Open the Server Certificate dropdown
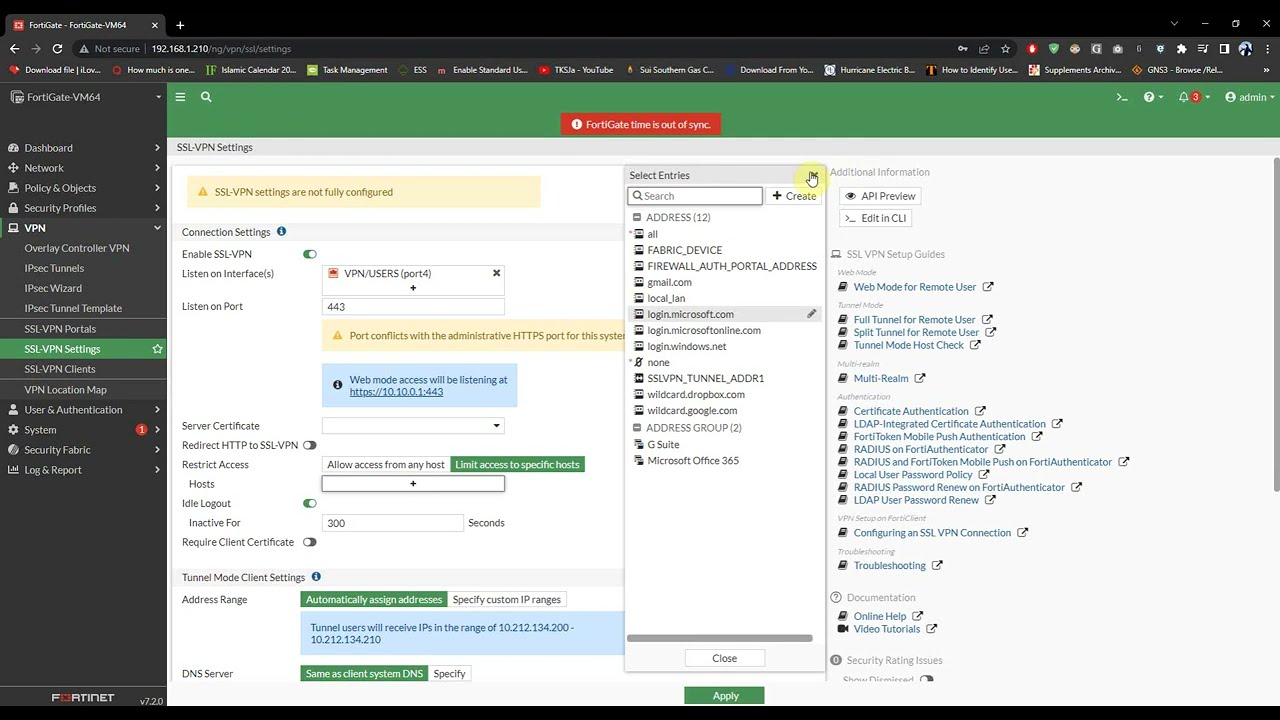1280x720 pixels. point(413,426)
